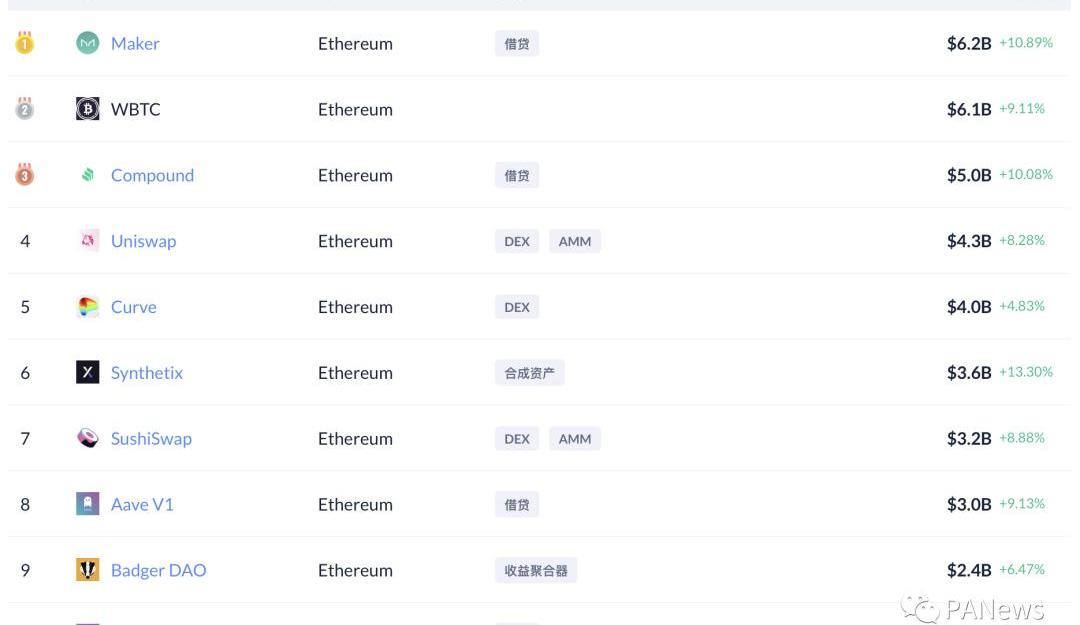Open the Badger DAO project link
Screen dimensions: 1080x625
[x=158, y=571]
